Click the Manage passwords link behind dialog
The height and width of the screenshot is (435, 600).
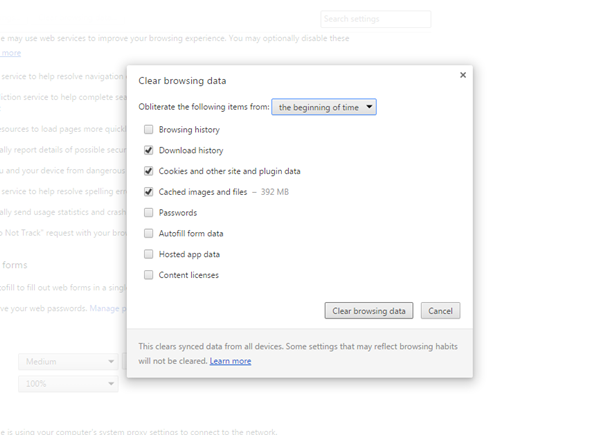tap(106, 309)
